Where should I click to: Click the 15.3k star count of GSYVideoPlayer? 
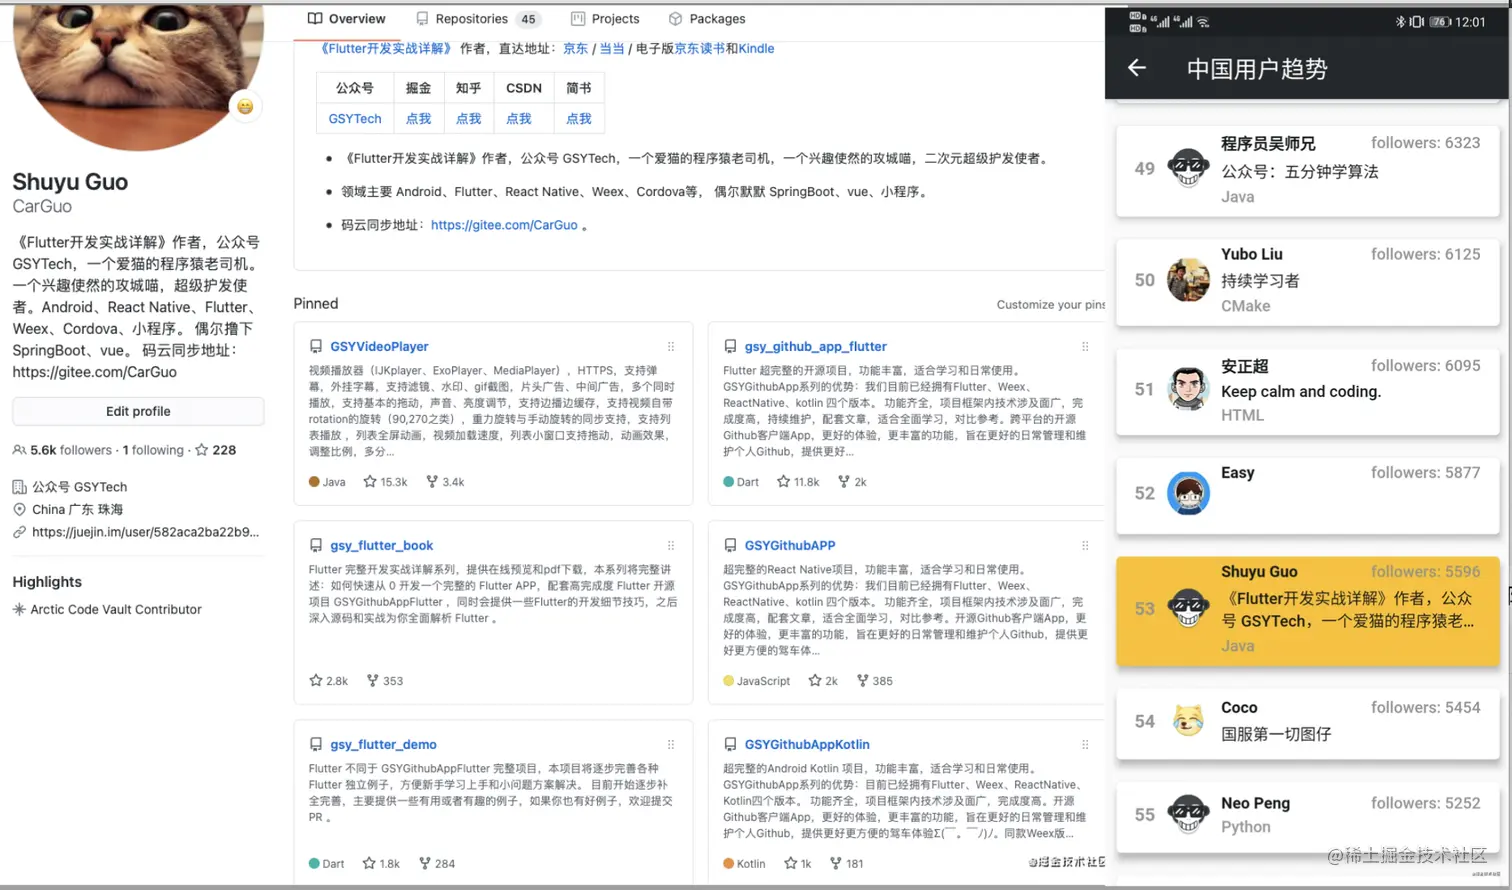[385, 482]
